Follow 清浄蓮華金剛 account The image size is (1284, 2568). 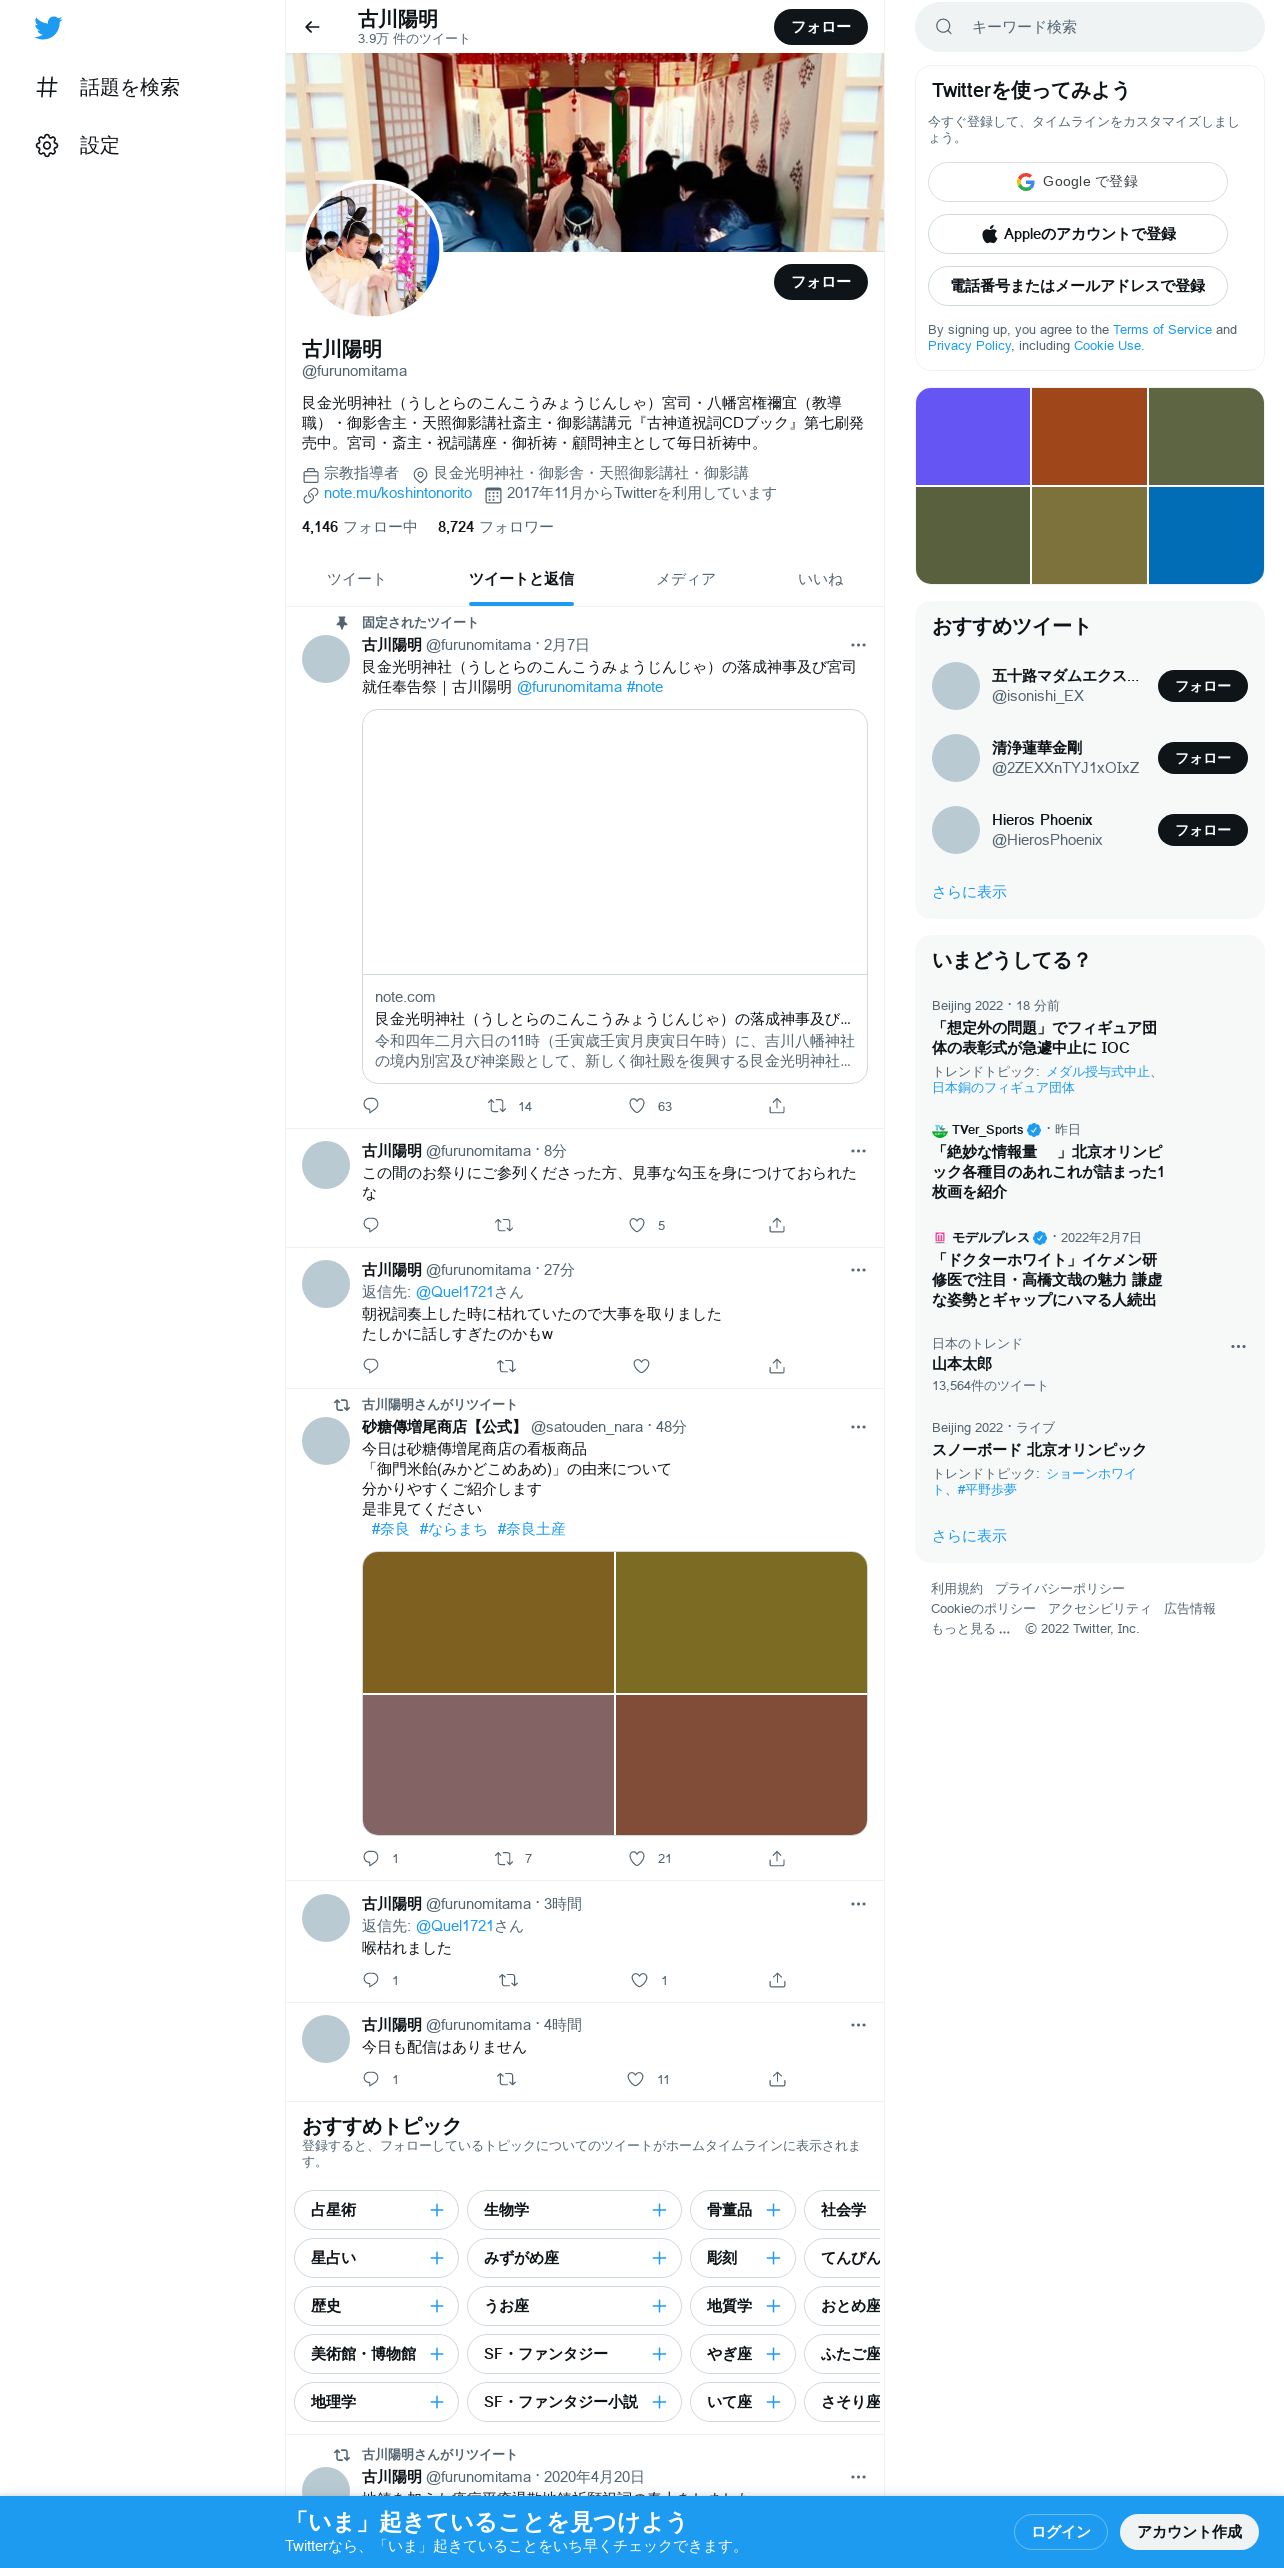pos(1203,758)
